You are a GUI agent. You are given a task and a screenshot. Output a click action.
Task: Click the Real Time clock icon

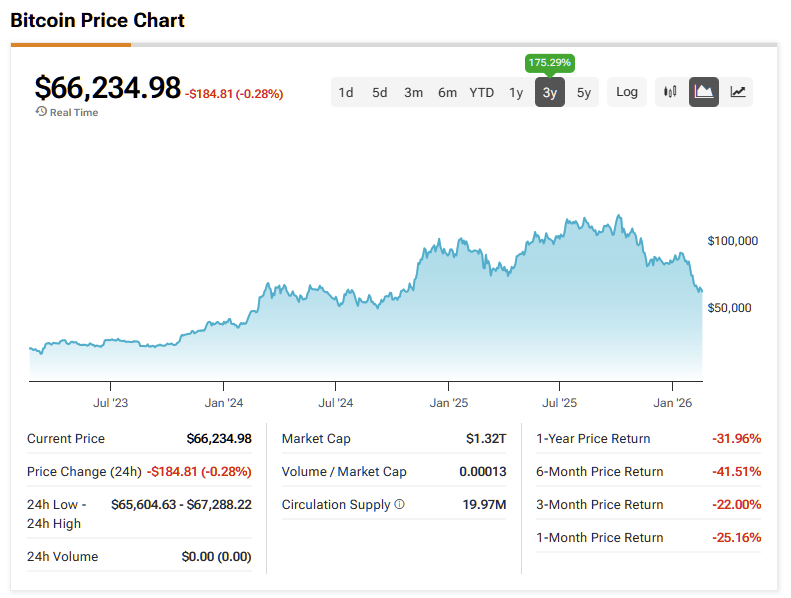pos(41,112)
